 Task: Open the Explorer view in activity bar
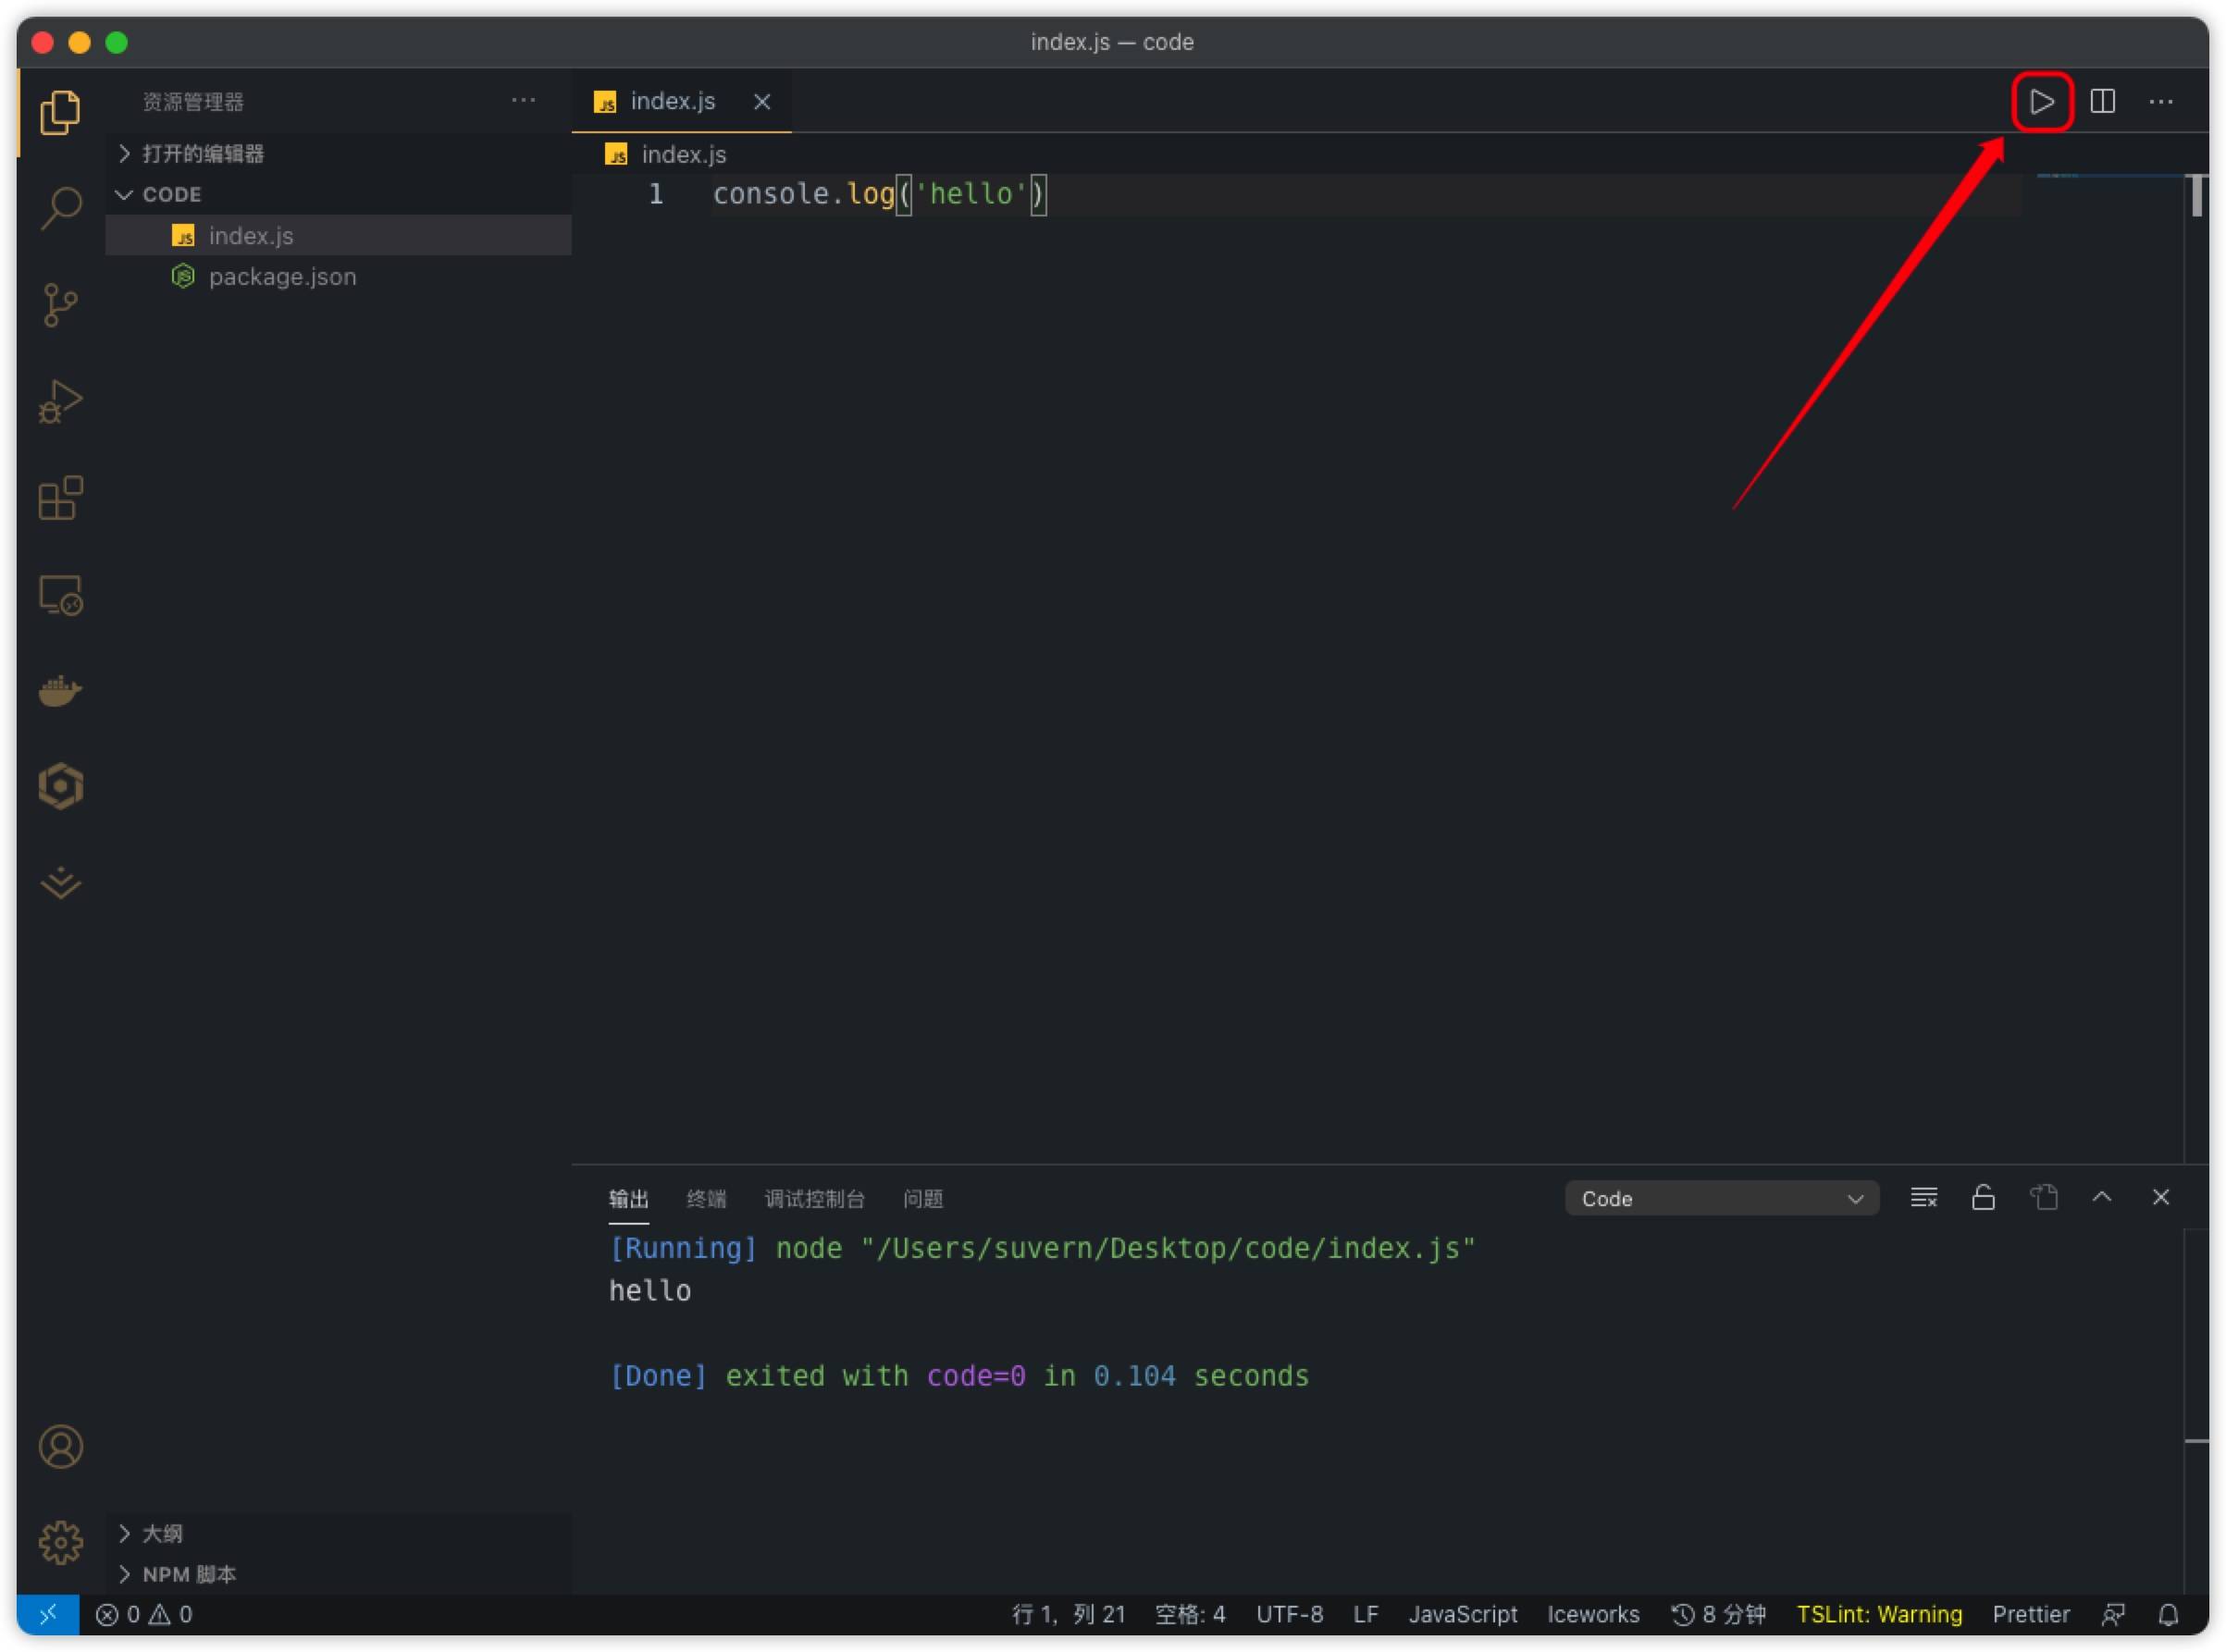point(60,111)
